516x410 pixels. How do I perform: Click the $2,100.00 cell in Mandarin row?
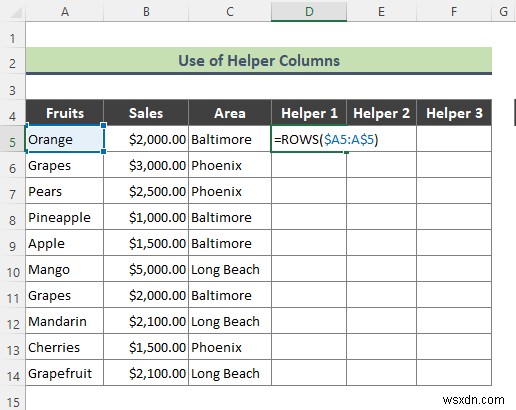coord(146,321)
